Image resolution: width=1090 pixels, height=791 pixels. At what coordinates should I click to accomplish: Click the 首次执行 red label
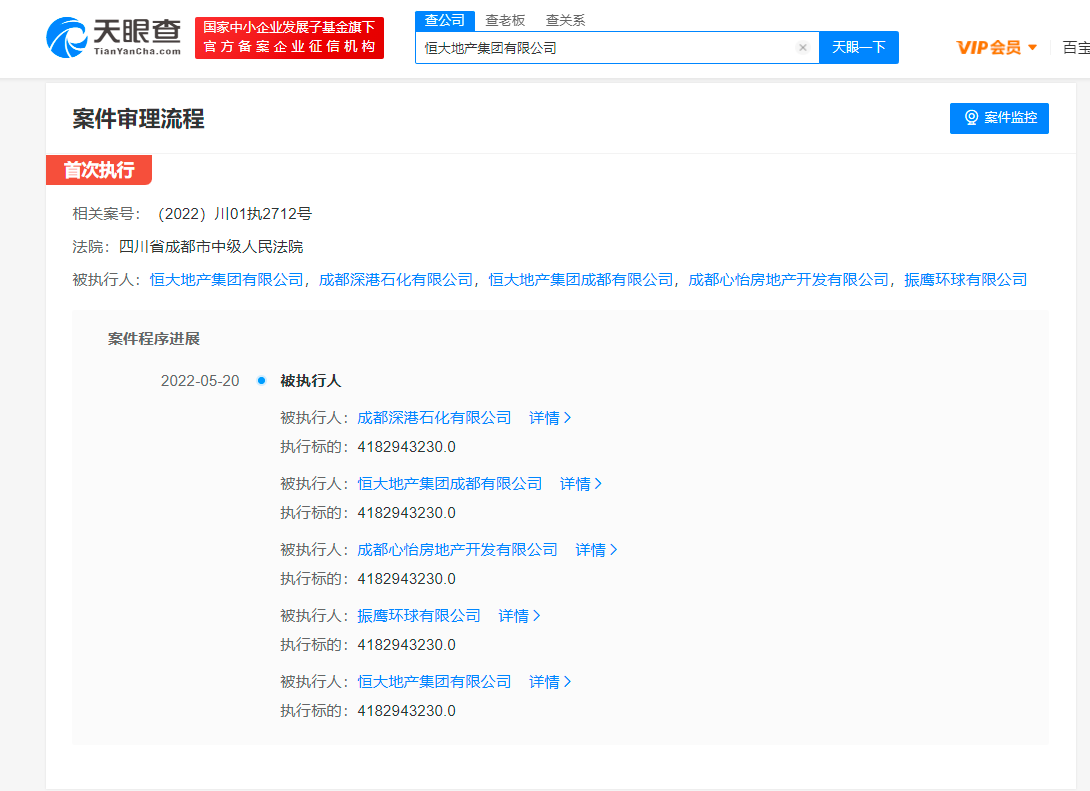click(x=99, y=170)
